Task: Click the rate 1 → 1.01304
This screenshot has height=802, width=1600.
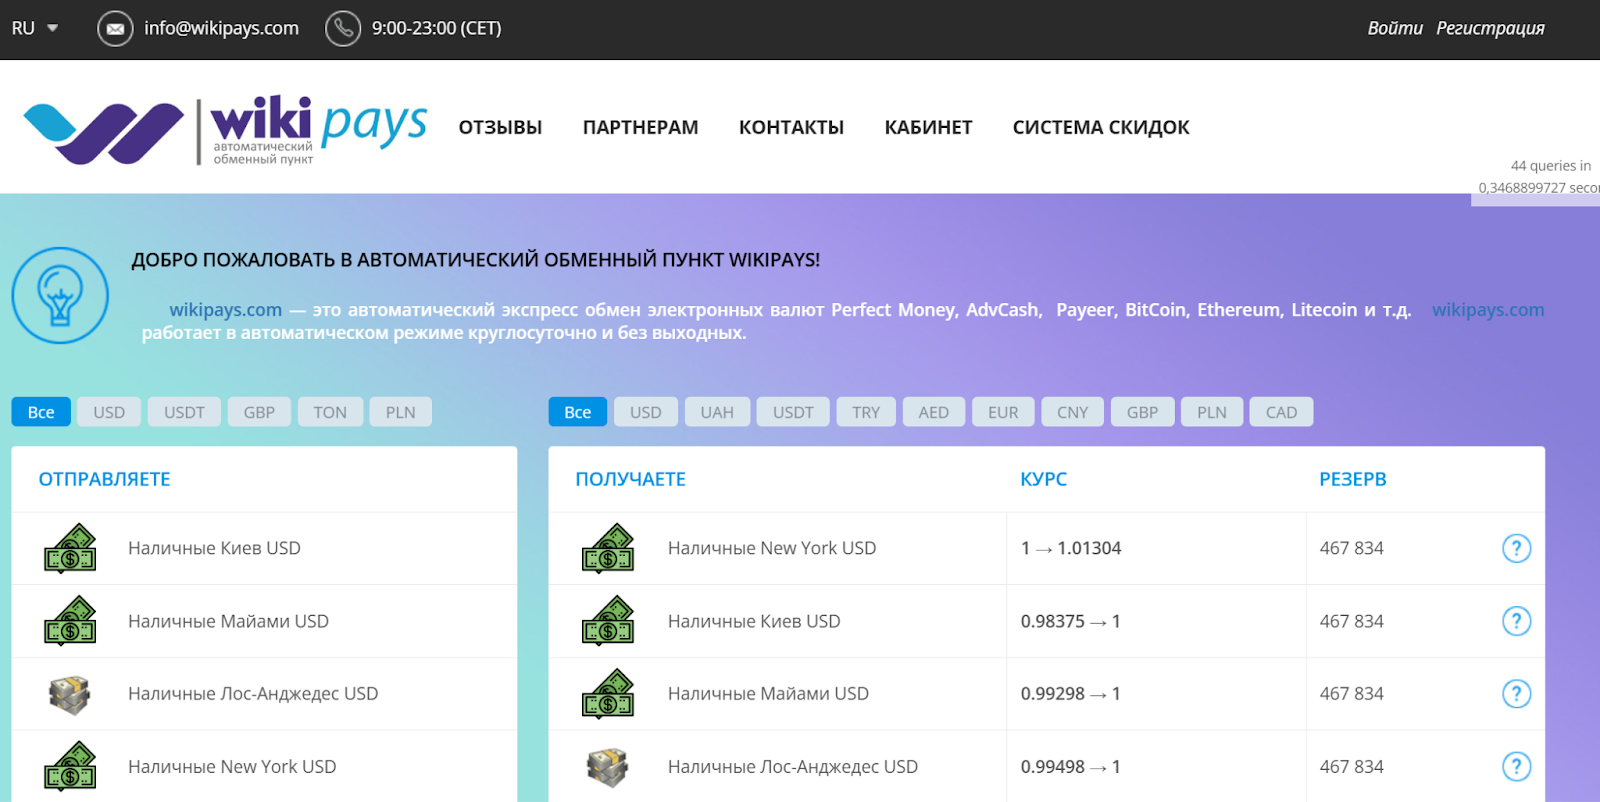Action: point(1071,548)
